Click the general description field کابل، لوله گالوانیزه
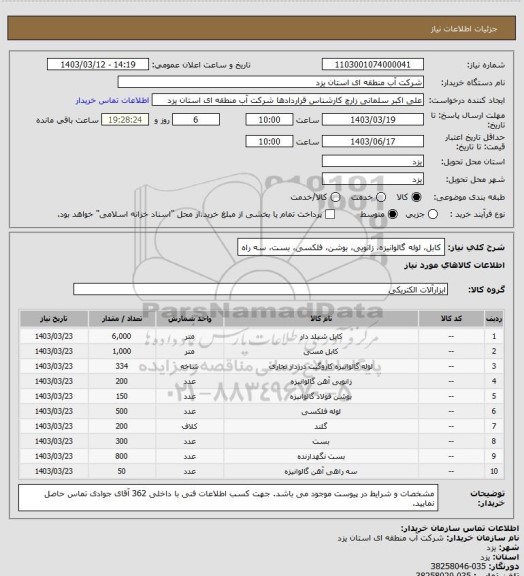The height and width of the screenshot is (576, 524). pos(341,247)
